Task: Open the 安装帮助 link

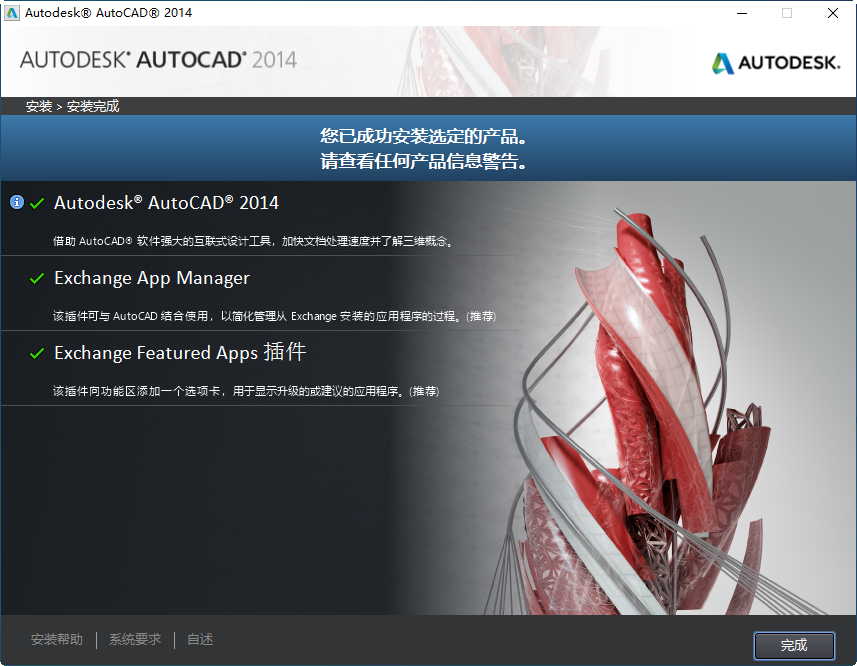Action: (x=57, y=639)
